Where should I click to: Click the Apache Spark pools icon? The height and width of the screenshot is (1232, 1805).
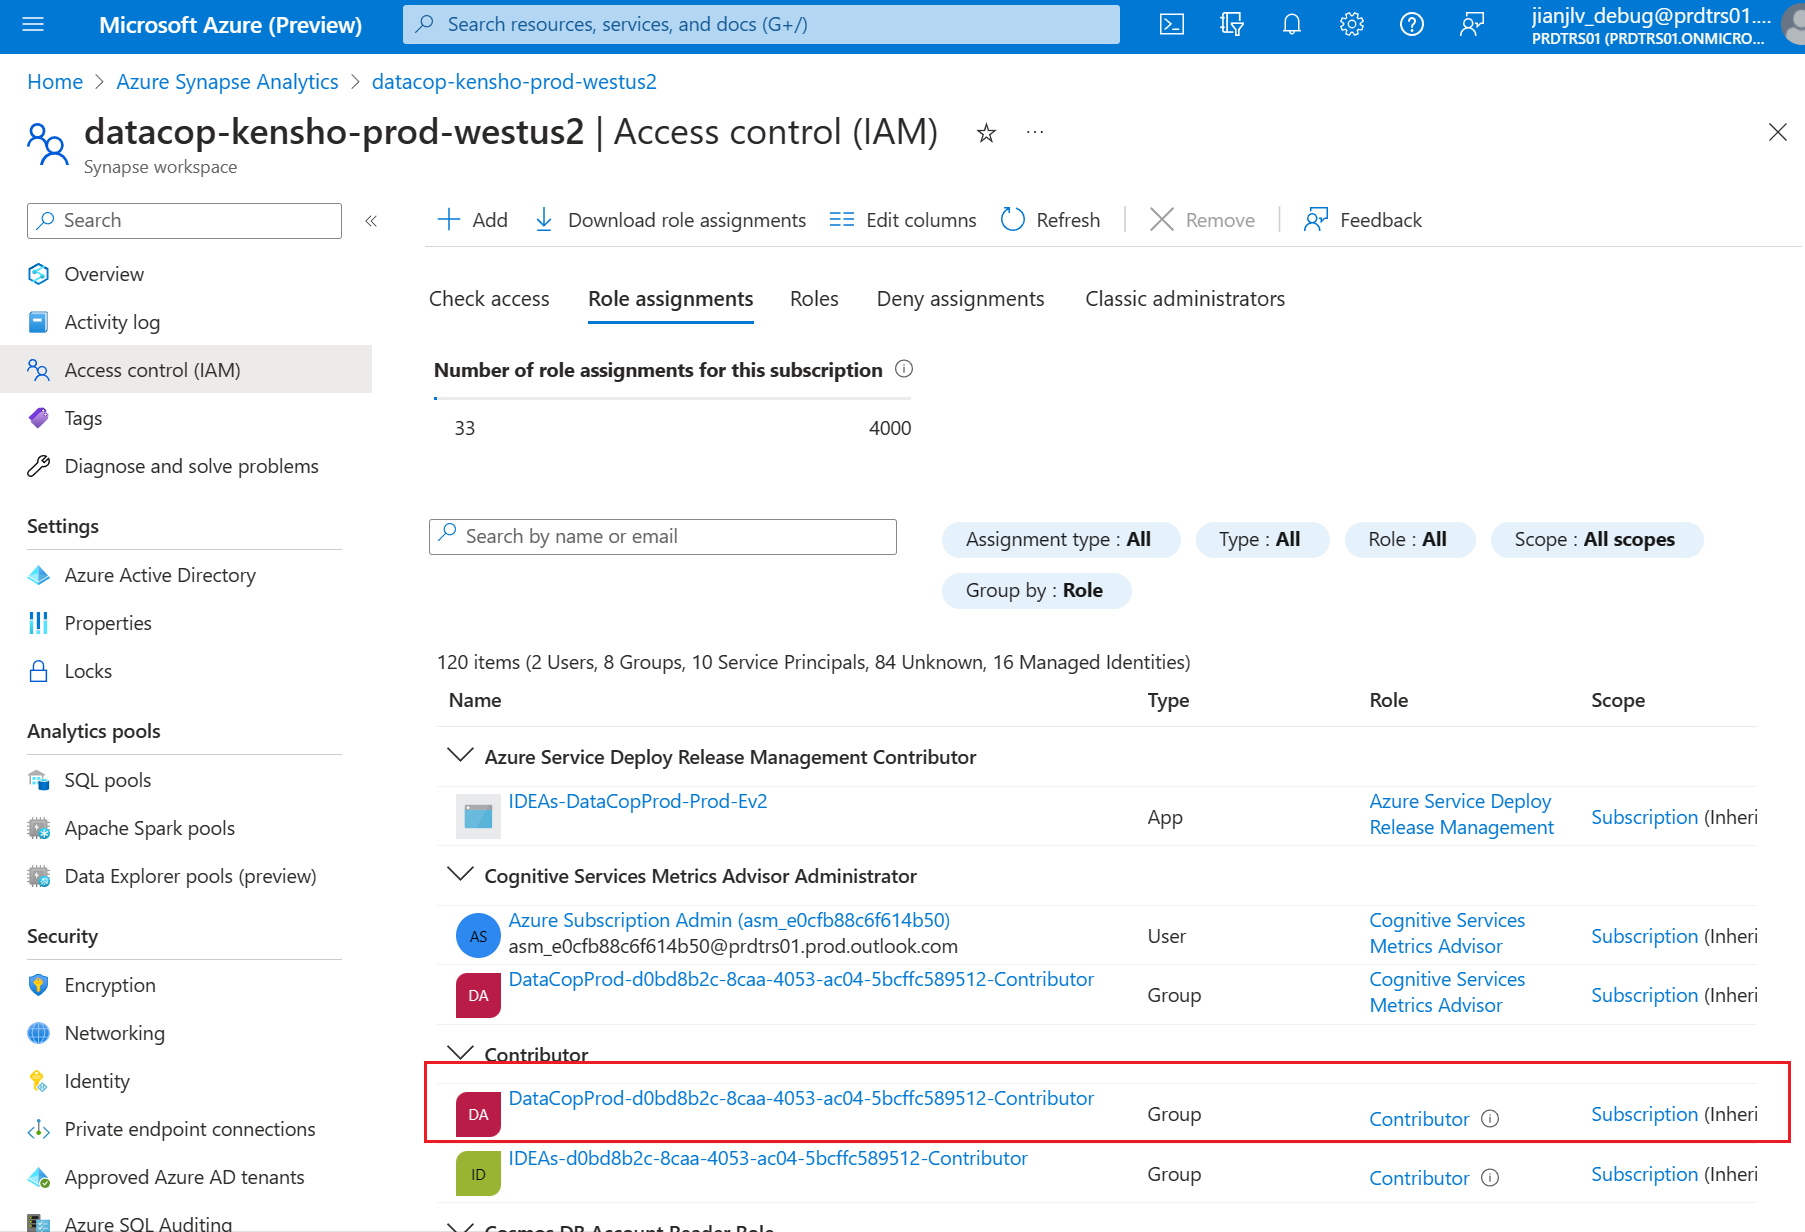tap(39, 828)
